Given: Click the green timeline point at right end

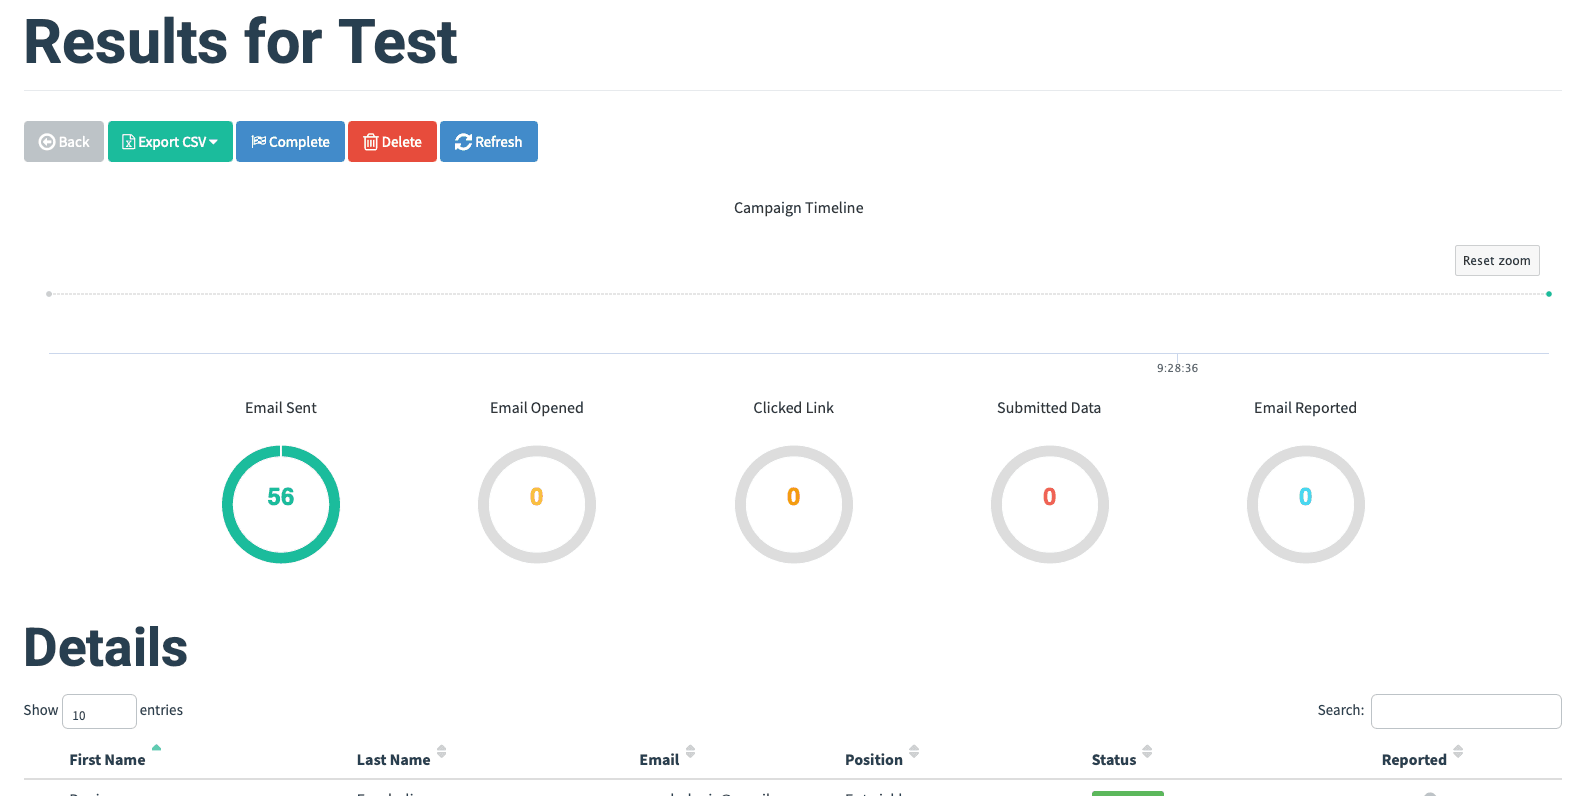Looking at the screenshot, I should point(1549,294).
